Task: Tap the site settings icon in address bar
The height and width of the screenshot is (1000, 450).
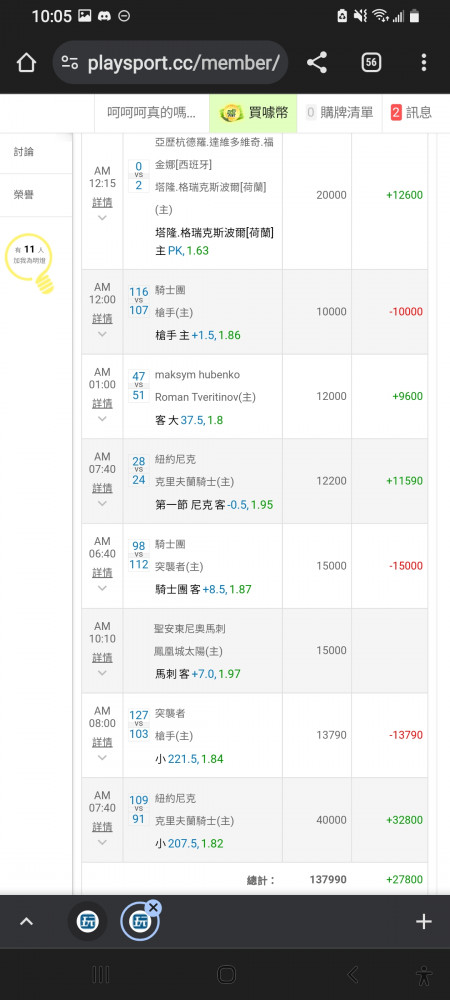Action: pos(69,62)
